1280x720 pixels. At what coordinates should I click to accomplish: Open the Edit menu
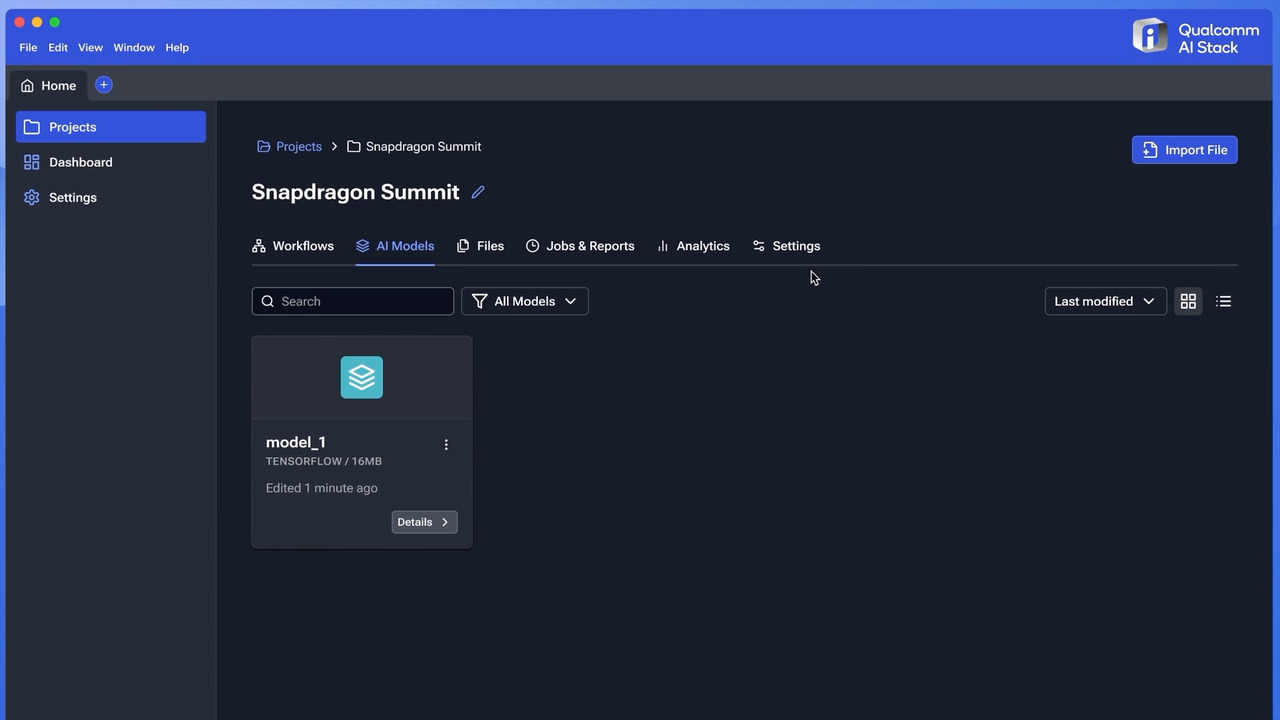click(58, 47)
